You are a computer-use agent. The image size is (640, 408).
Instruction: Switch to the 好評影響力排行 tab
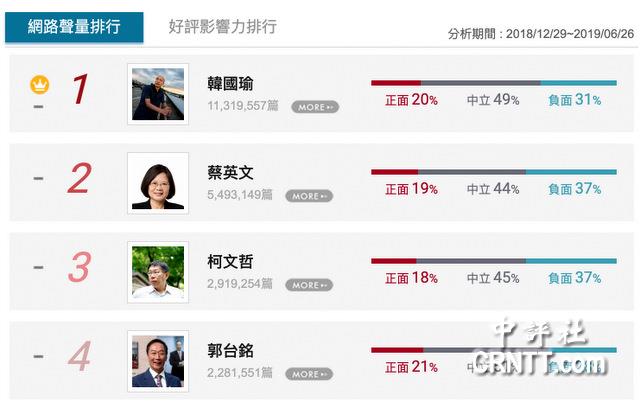click(223, 27)
